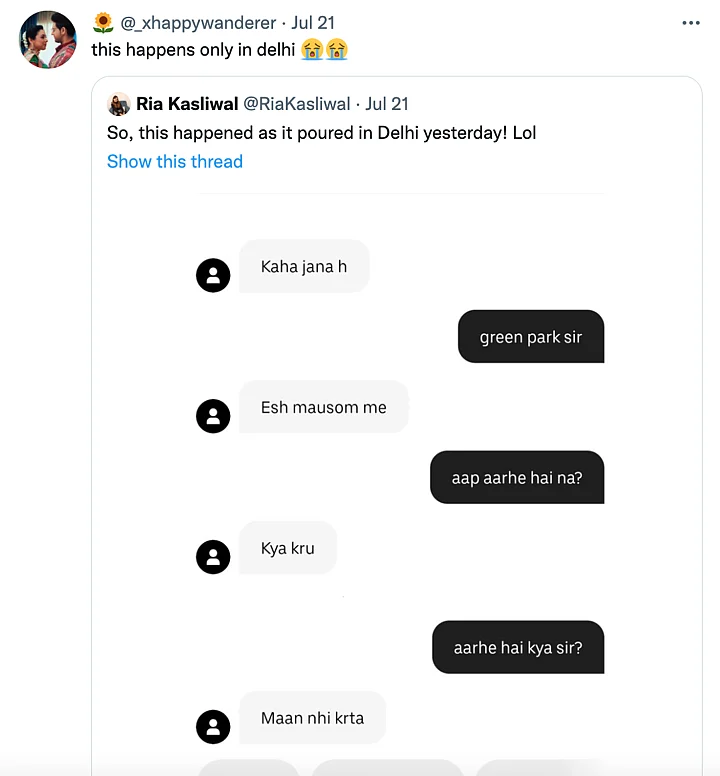This screenshot has height=776, width=720.
Task: Click the sender avatar beside 'Kya kru'
Action: click(x=213, y=556)
